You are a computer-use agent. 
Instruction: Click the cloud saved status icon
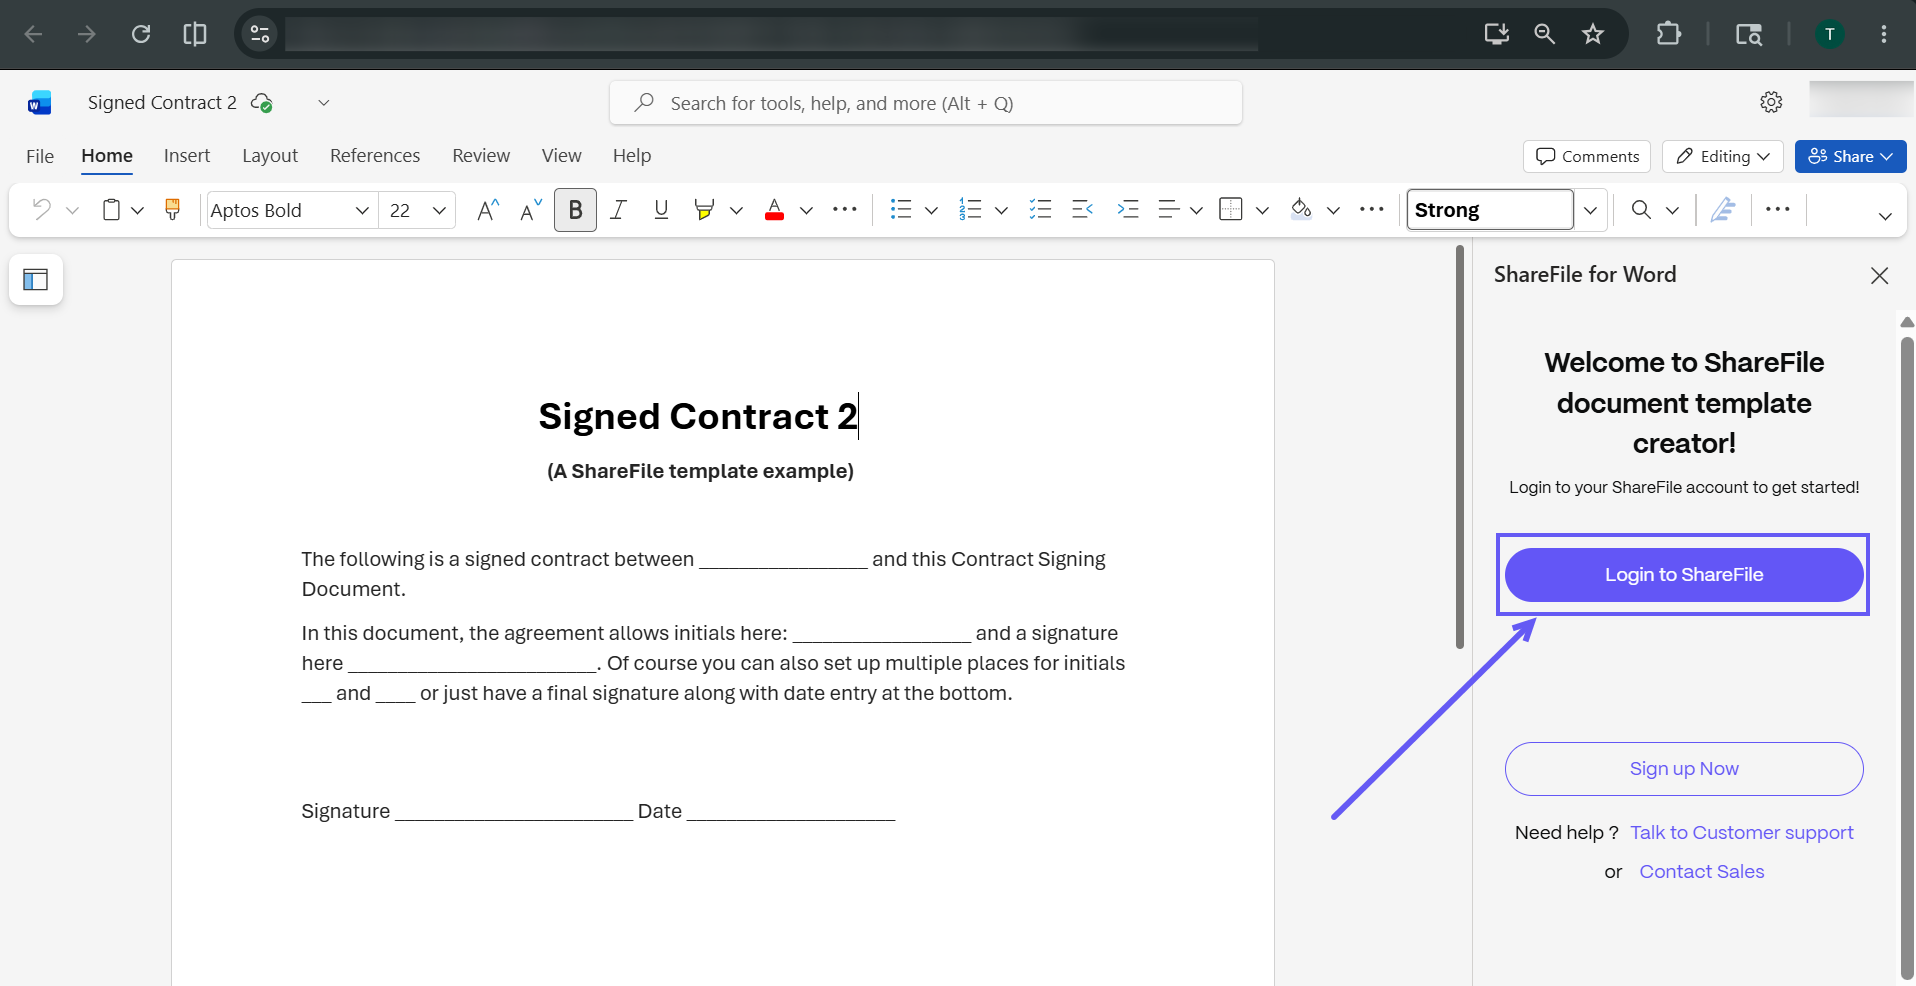pyautogui.click(x=262, y=103)
